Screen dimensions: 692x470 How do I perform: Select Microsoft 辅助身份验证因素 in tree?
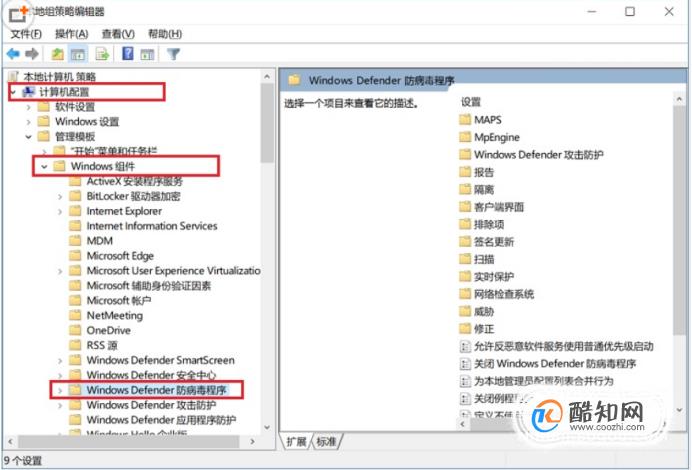pyautogui.click(x=148, y=286)
